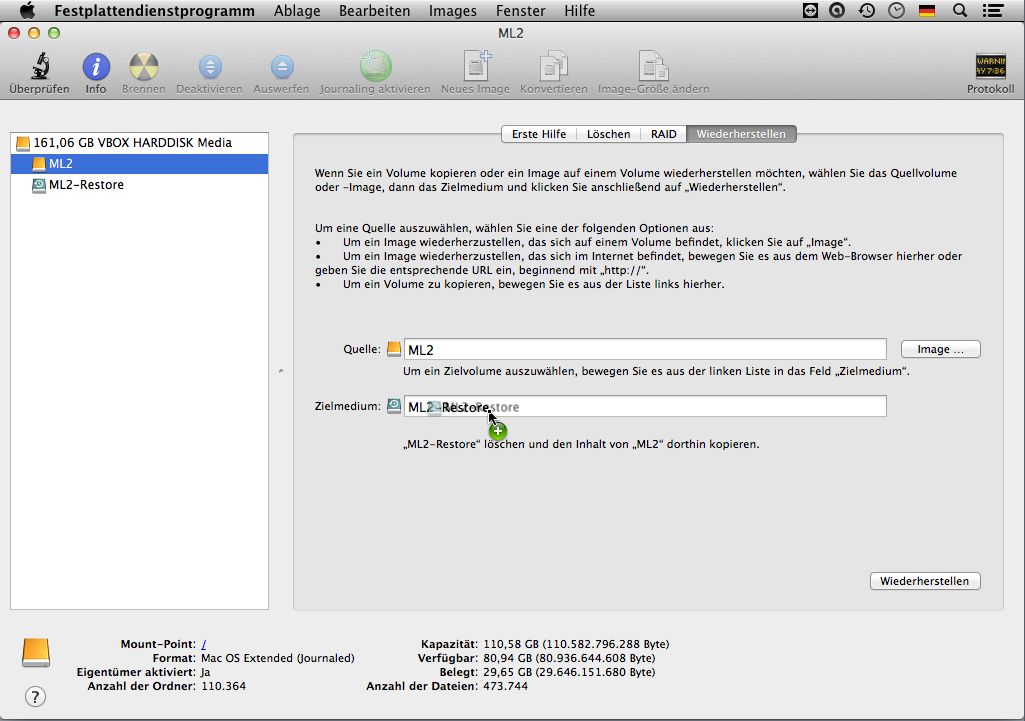Click Journaling aktivieren toolbar icon
Image resolution: width=1025 pixels, height=721 pixels.
point(375,66)
